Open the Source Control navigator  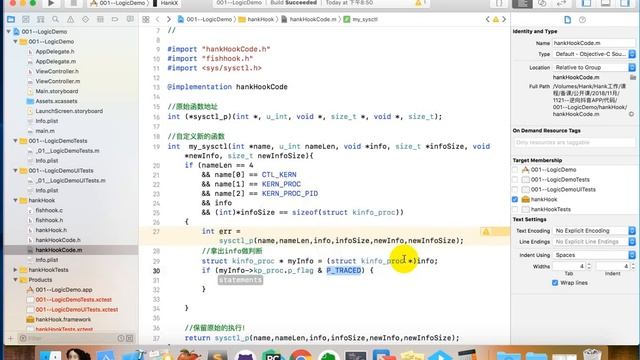click(x=26, y=19)
